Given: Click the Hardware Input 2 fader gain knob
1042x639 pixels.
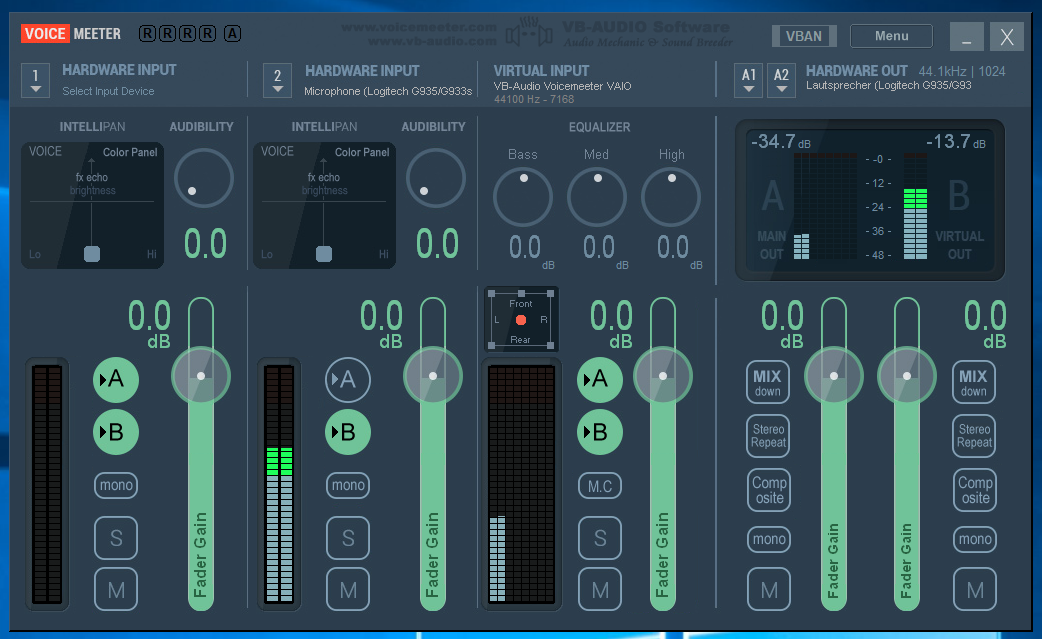Looking at the screenshot, I should (x=433, y=376).
